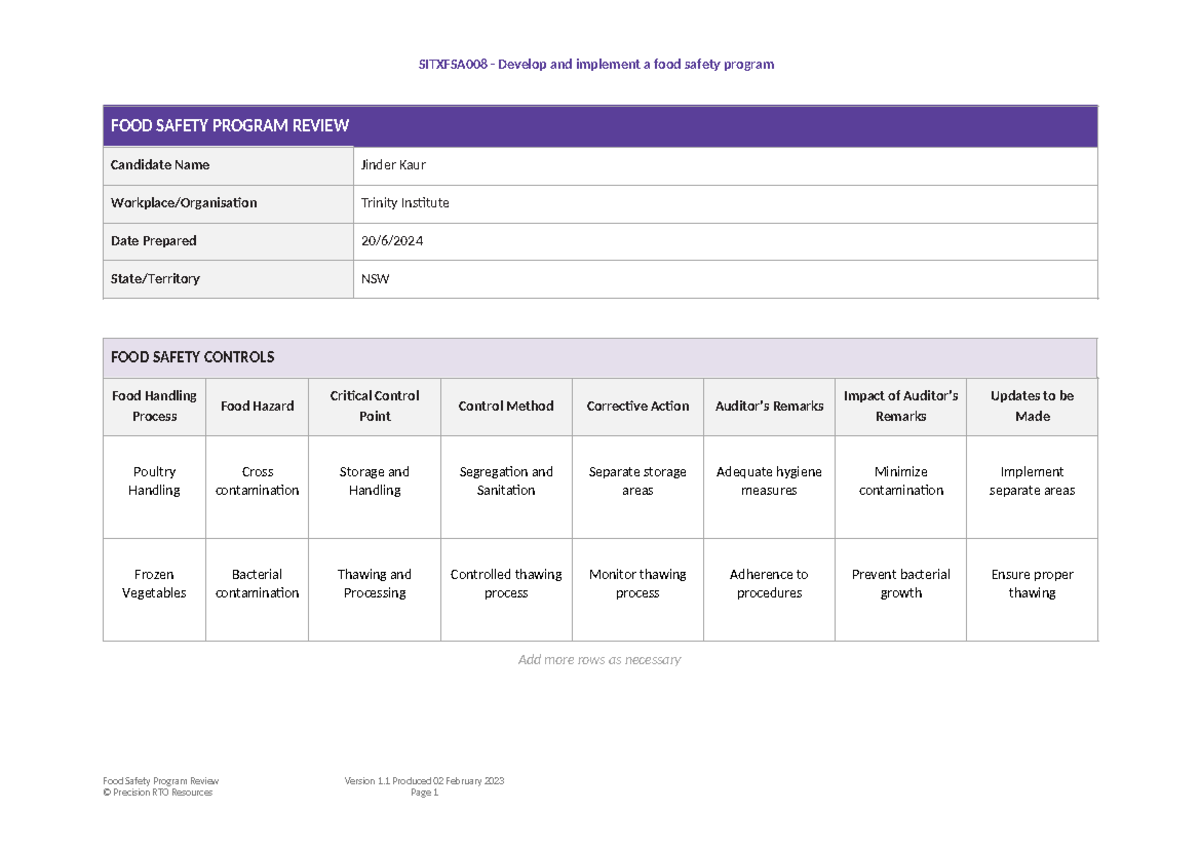Click the Corrective Action column header
The width and height of the screenshot is (1200, 849).
tap(638, 406)
